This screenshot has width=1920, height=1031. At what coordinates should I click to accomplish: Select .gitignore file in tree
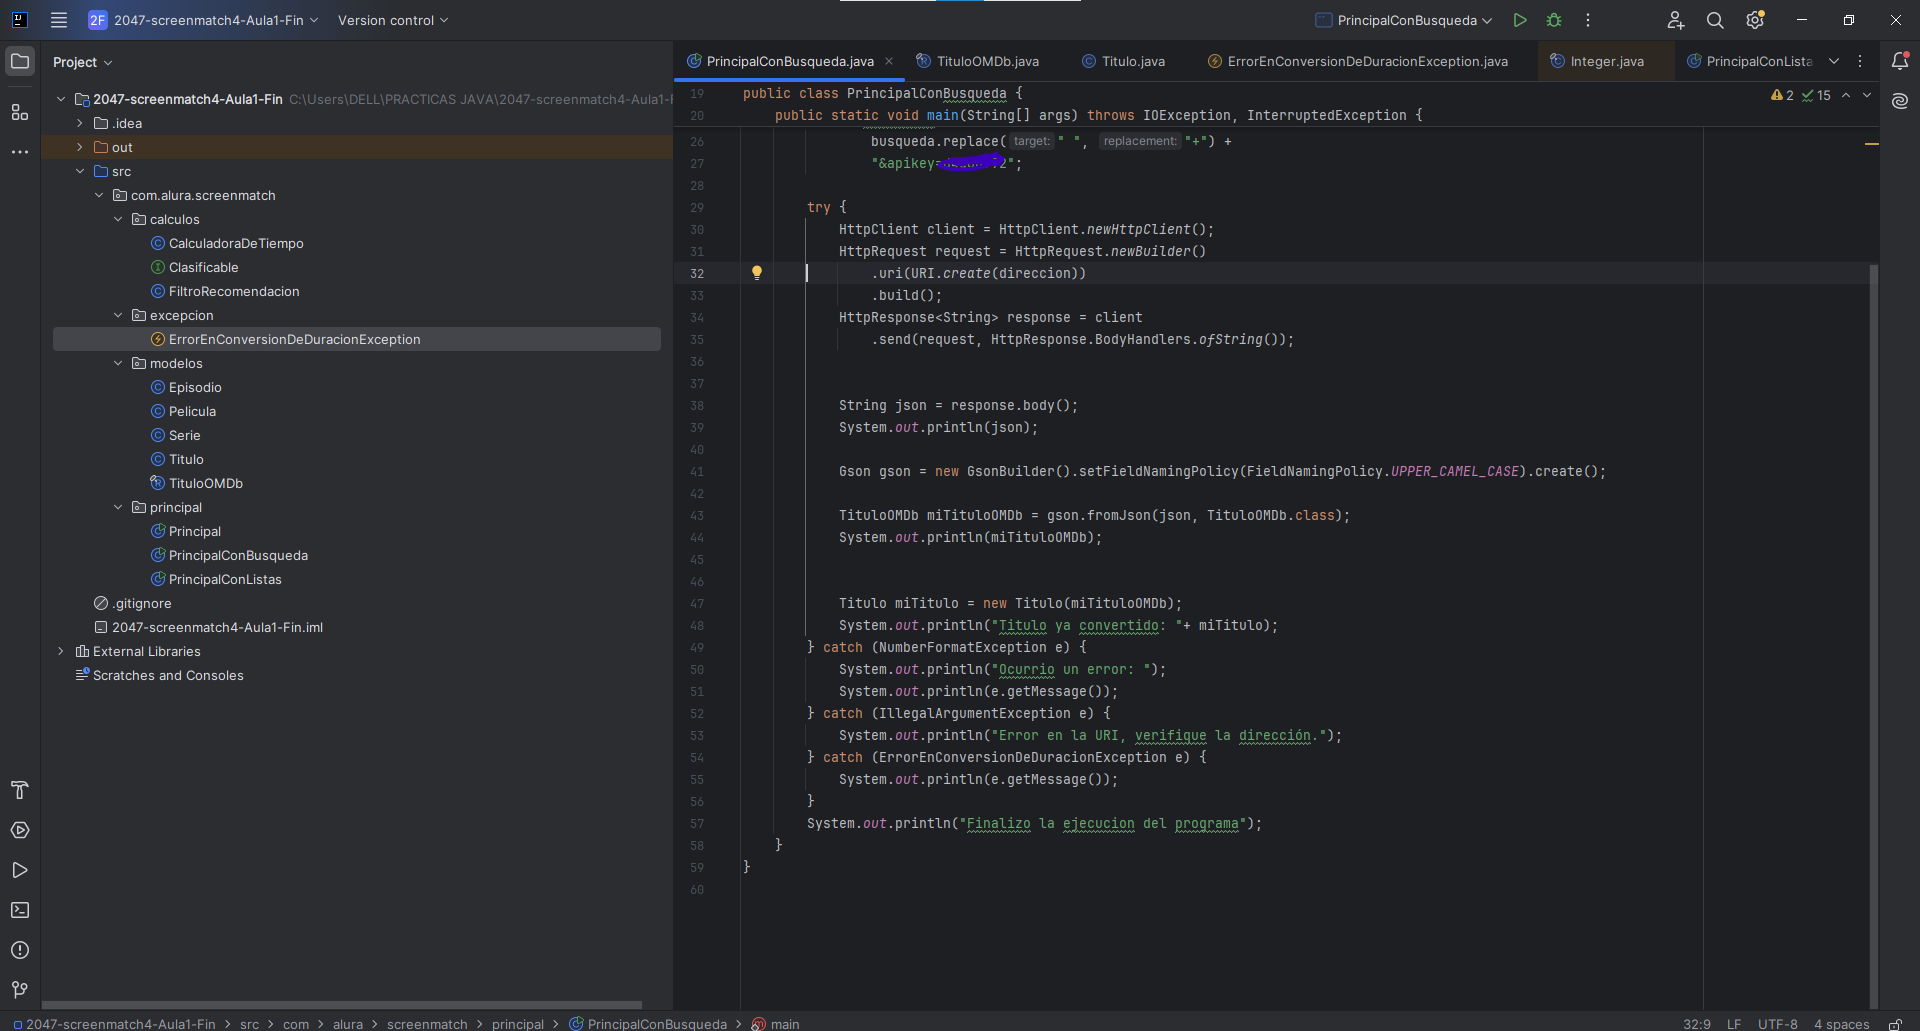142,603
